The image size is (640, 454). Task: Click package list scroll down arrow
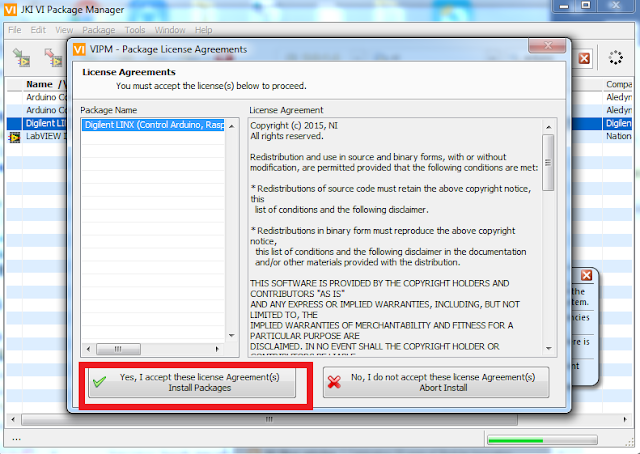point(232,336)
